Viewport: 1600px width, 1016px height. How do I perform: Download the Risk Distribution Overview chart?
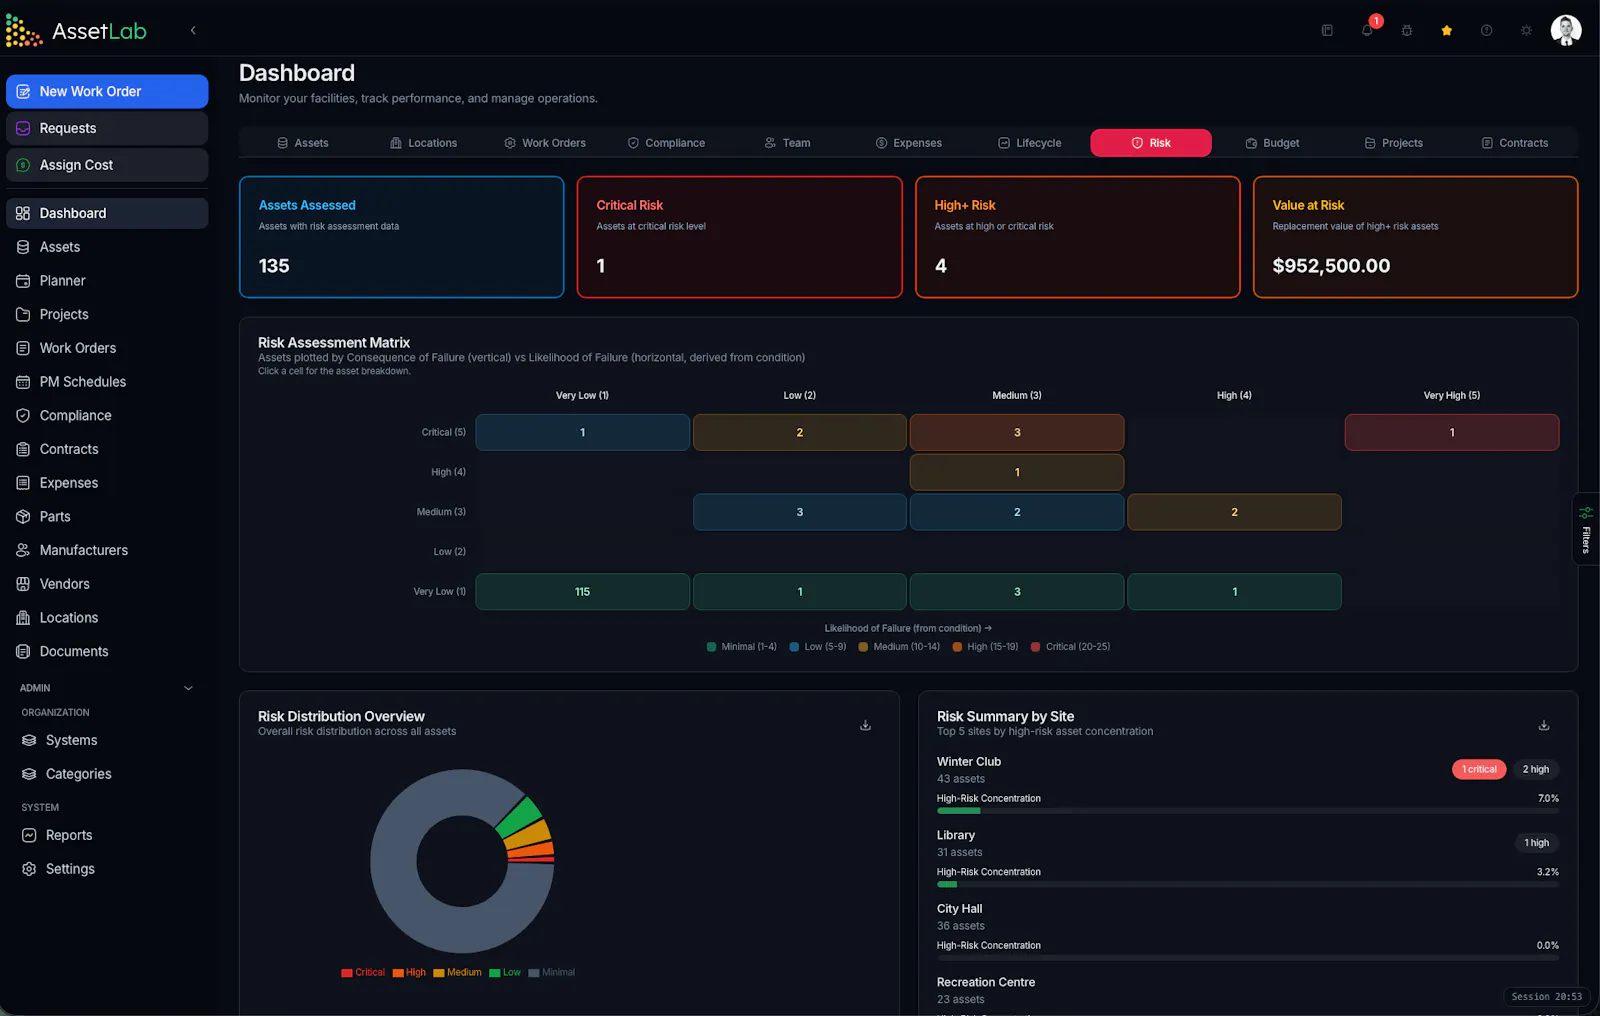866,725
